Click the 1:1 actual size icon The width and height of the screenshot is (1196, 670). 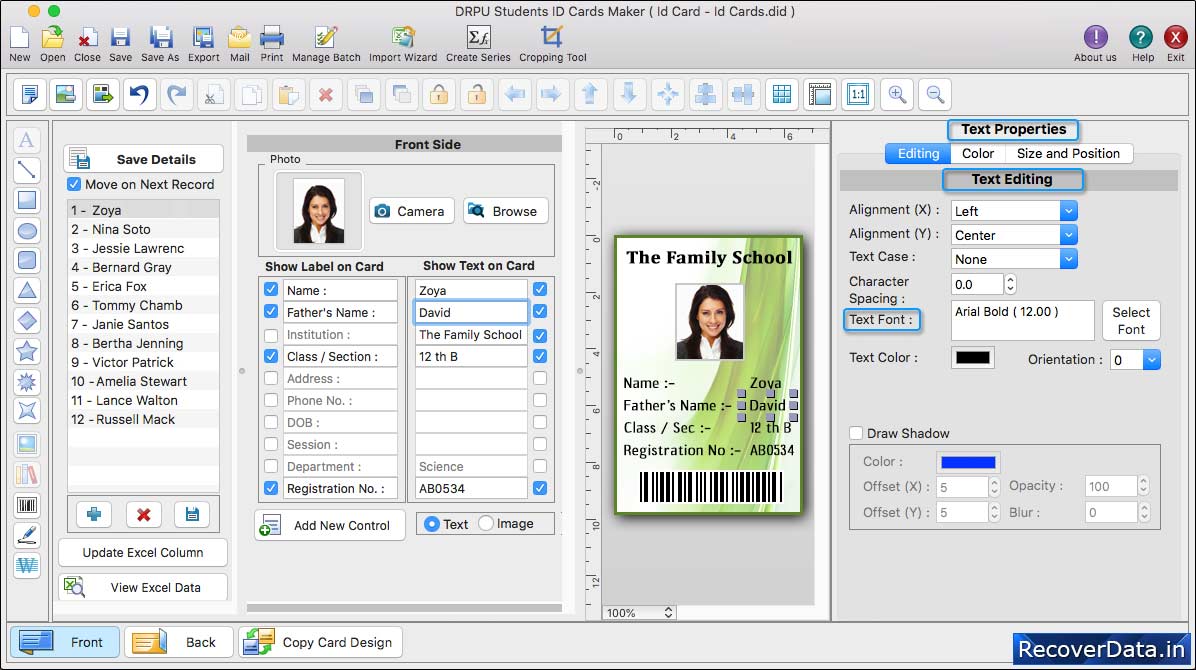click(858, 95)
